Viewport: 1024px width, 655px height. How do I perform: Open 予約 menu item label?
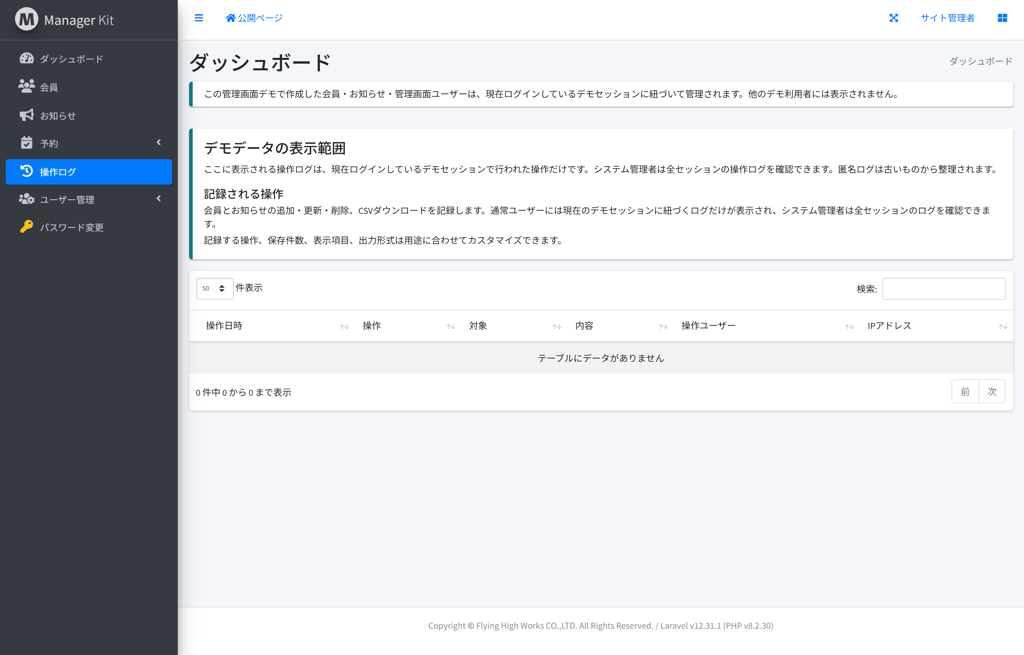pos(49,144)
